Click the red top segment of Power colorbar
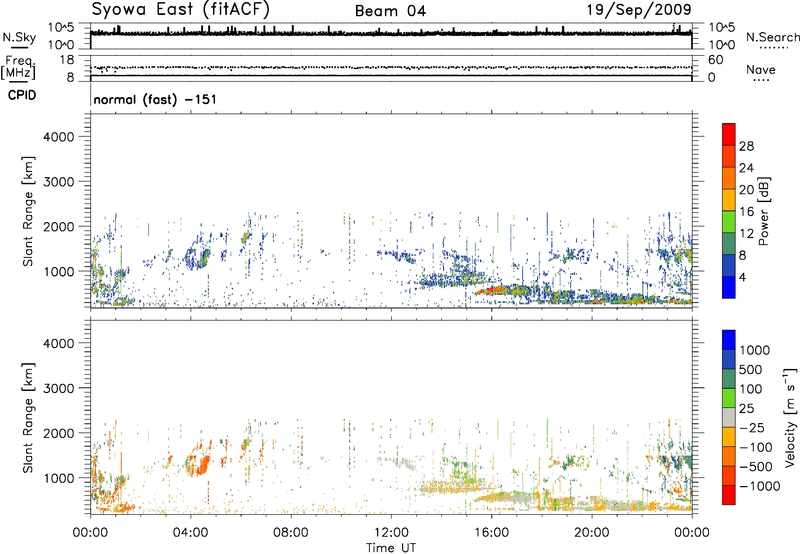800x554 pixels. 729,134
